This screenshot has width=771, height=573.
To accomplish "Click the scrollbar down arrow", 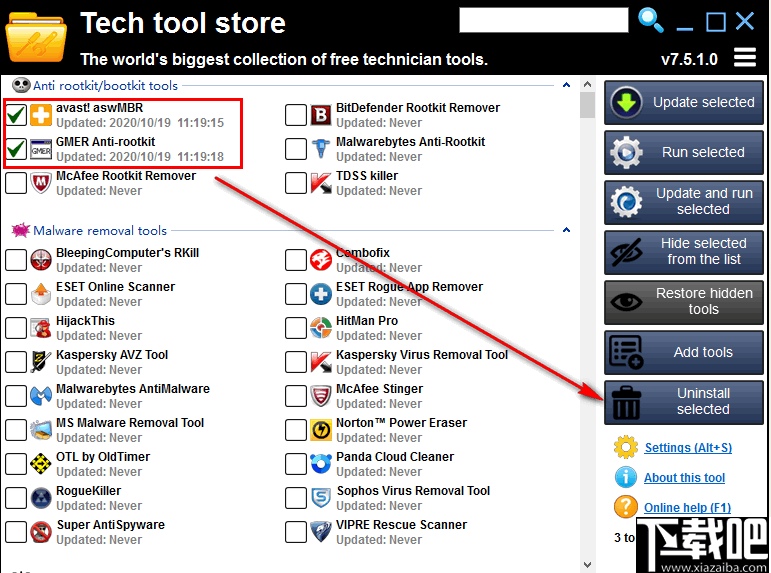I will tap(587, 564).
